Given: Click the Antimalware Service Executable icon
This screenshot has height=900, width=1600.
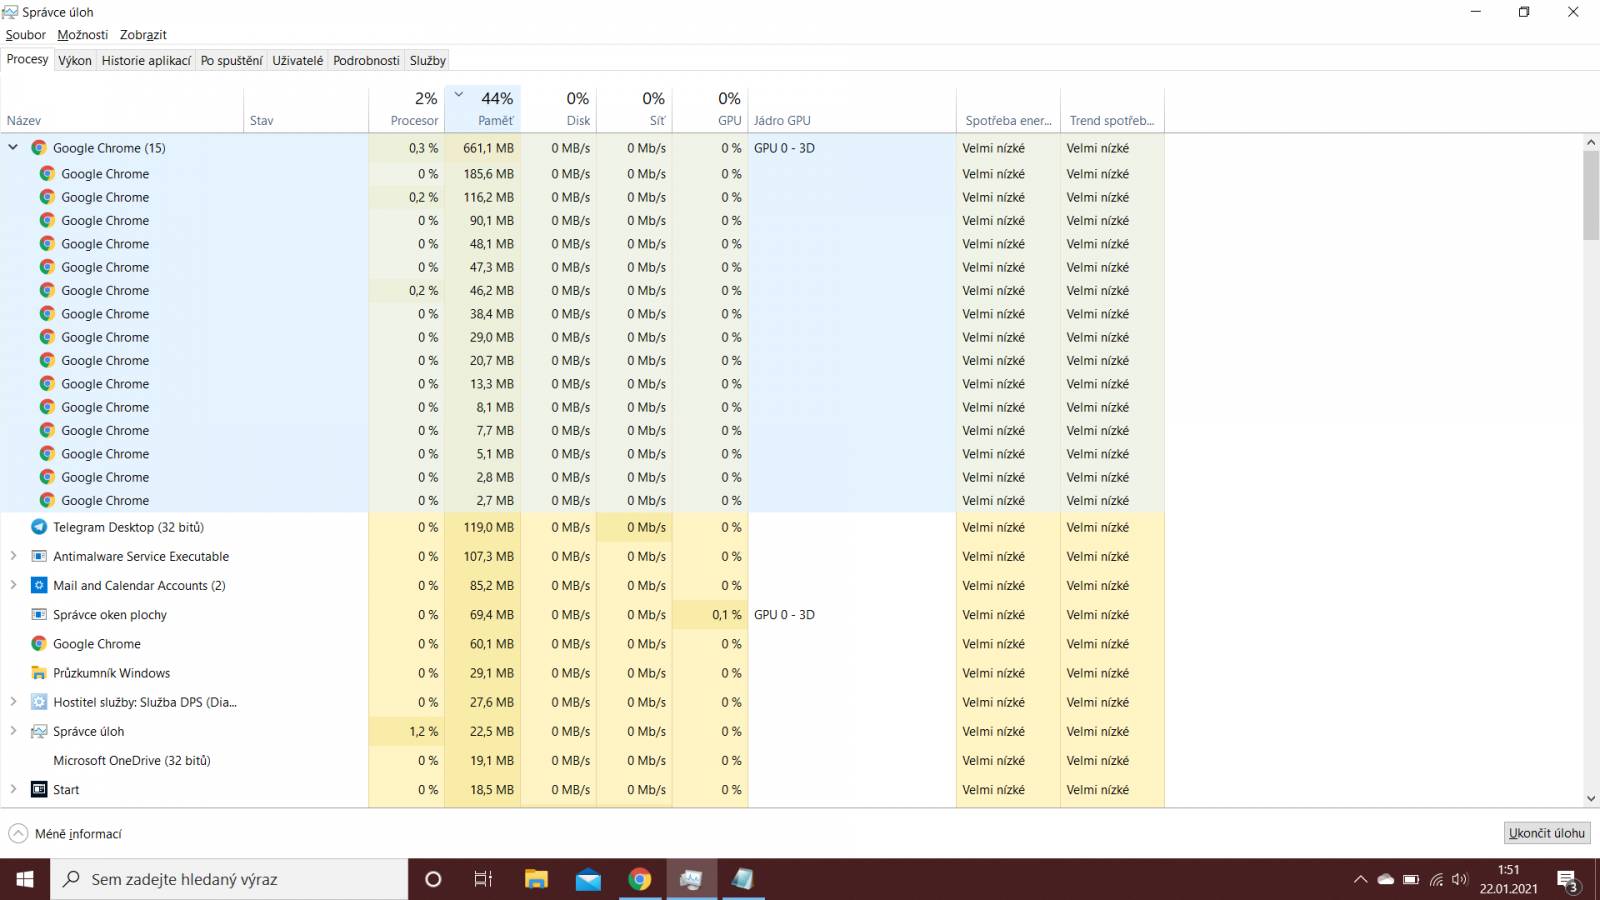Looking at the screenshot, I should click(x=39, y=556).
